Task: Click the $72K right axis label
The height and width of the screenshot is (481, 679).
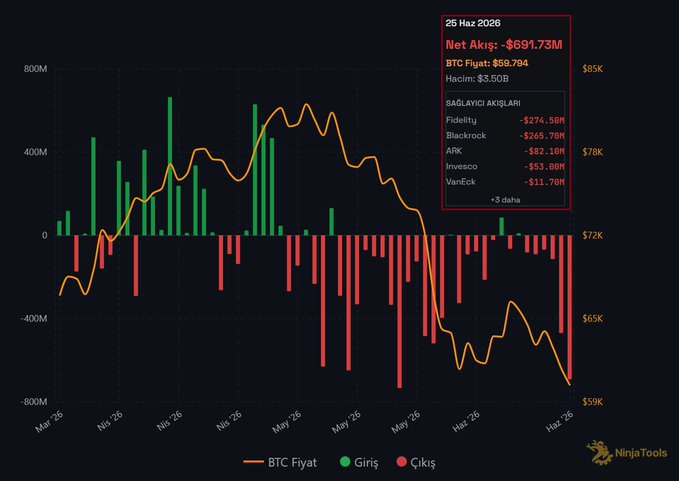Action: click(592, 236)
